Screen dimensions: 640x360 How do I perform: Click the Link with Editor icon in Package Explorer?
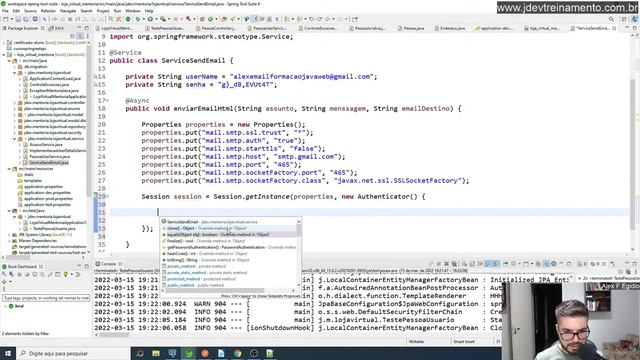point(80,36)
